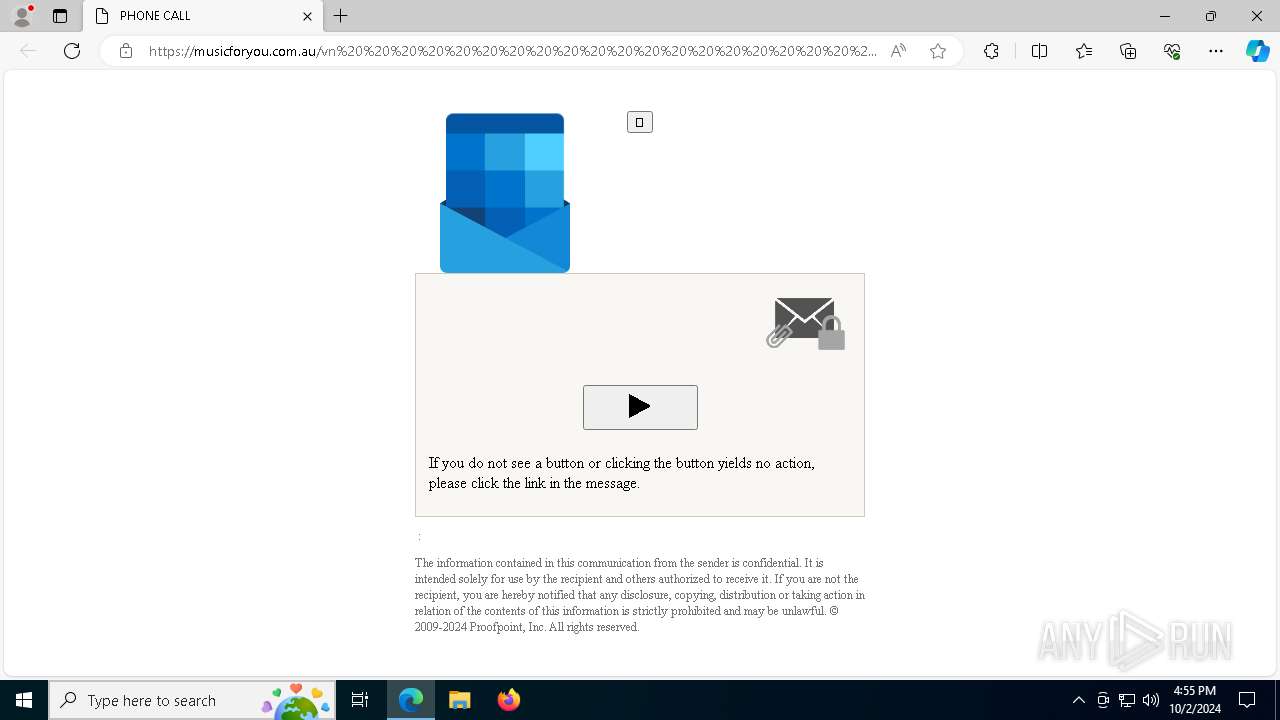Open the Copilot sidebar icon
This screenshot has width=1280, height=720.
tap(1257, 51)
